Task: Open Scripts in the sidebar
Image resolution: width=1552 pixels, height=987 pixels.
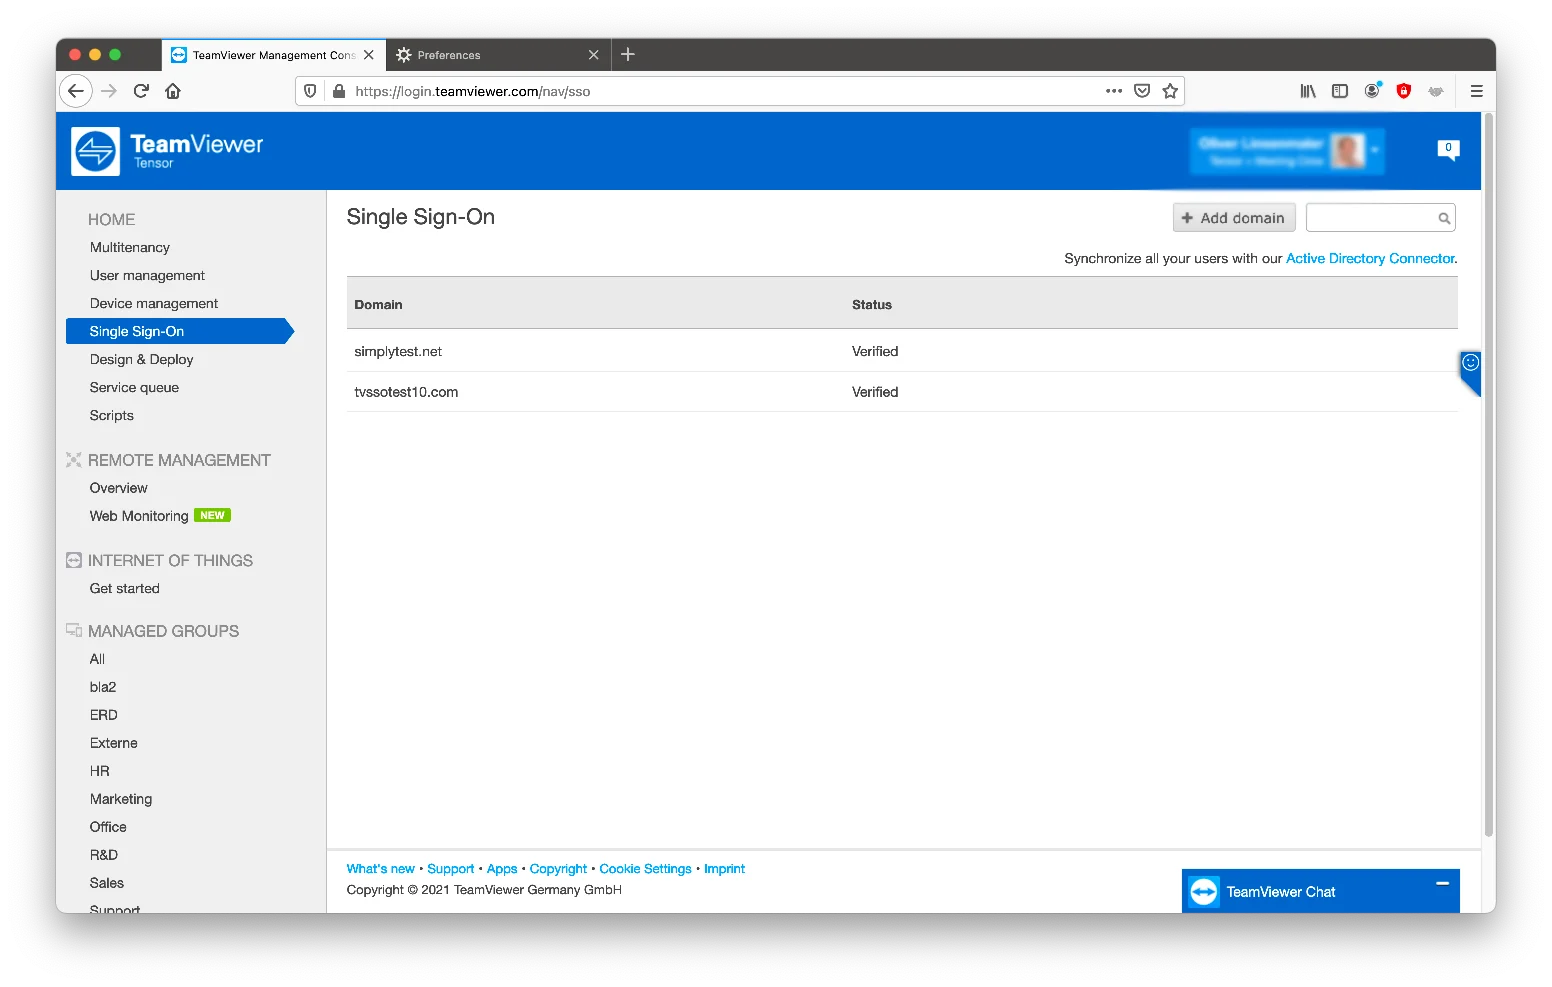Action: 111,415
